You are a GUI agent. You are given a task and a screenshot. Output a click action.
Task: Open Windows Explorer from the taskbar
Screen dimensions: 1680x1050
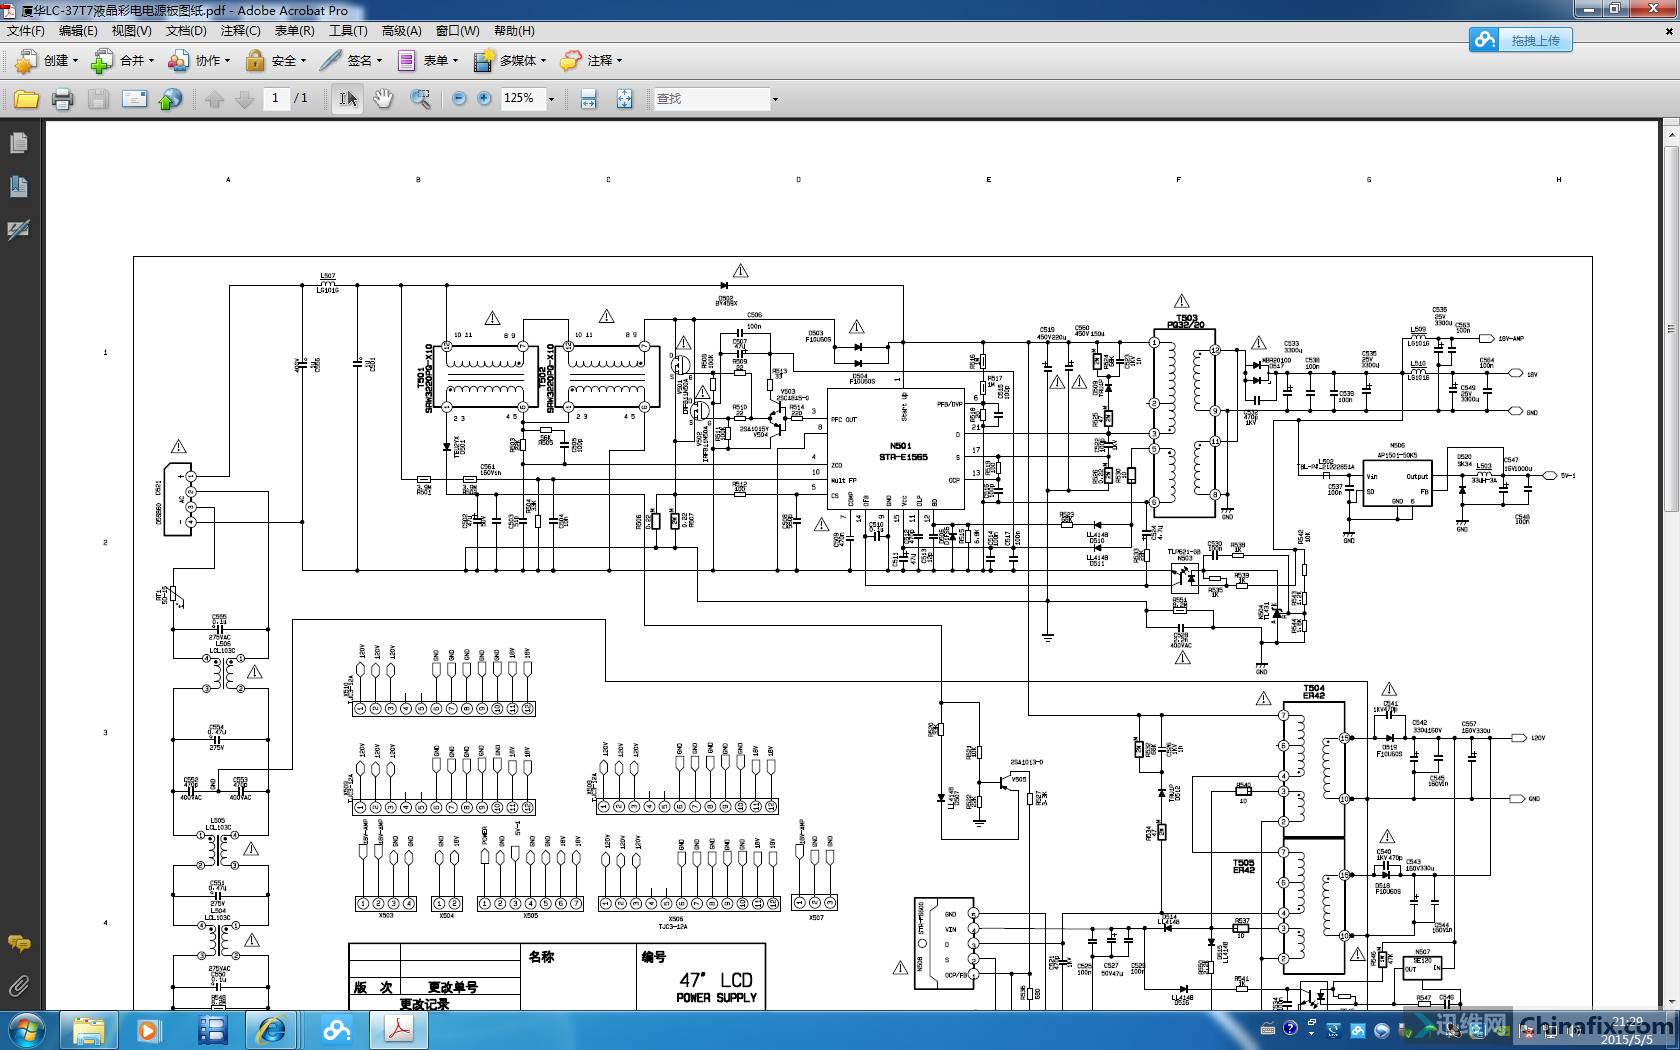pos(89,1030)
